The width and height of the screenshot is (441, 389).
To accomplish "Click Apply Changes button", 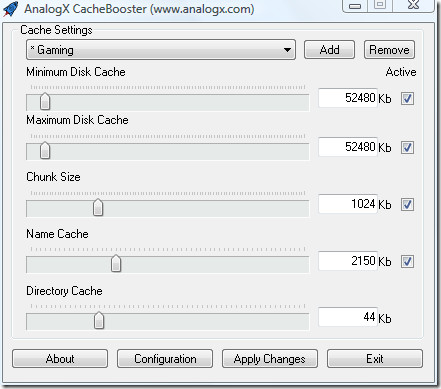I will click(x=270, y=359).
